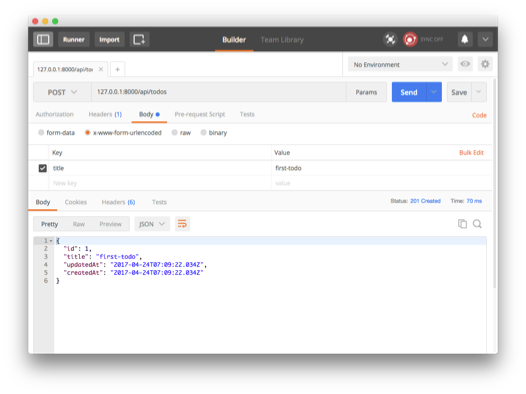Open the Pre-request Script tab
Screen dimensions: 526x394
(x=200, y=114)
